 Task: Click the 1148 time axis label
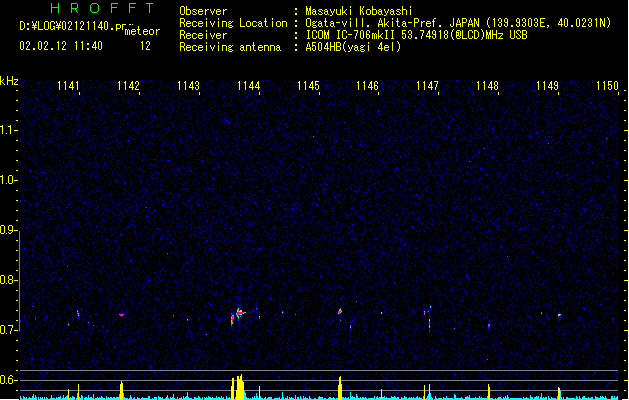point(487,86)
